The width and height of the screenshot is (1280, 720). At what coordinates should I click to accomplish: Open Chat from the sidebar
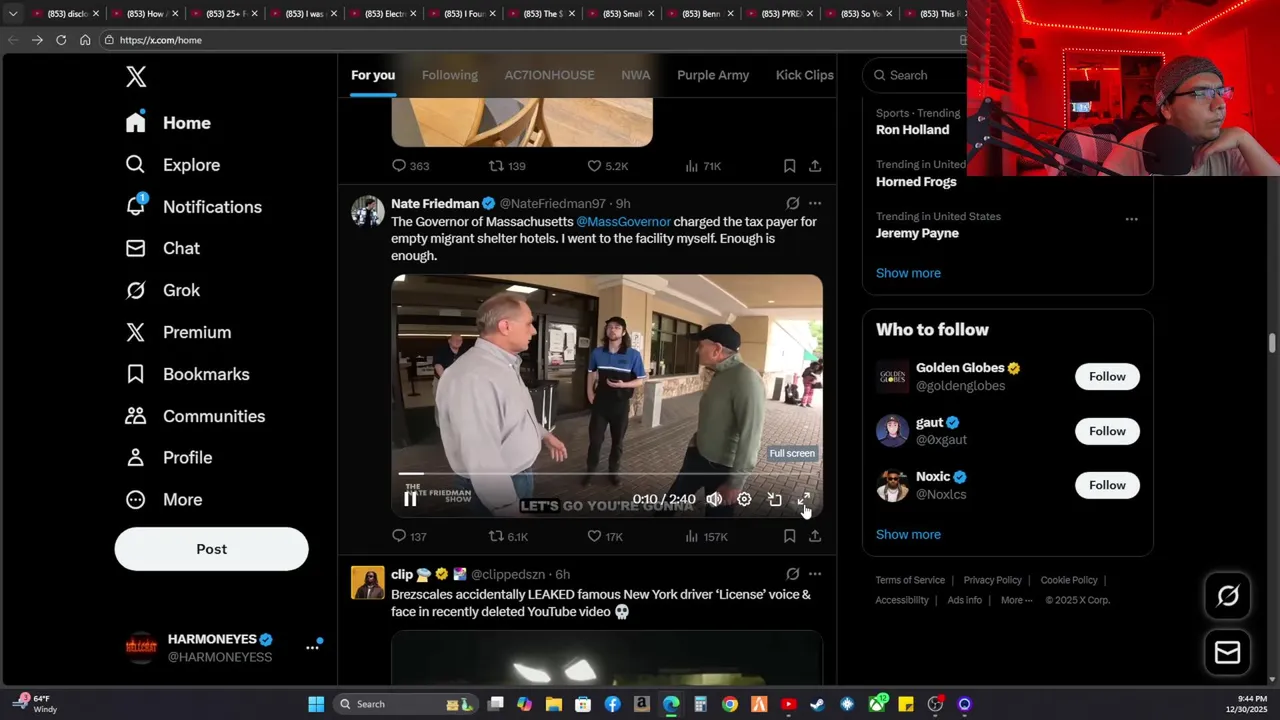(162, 248)
